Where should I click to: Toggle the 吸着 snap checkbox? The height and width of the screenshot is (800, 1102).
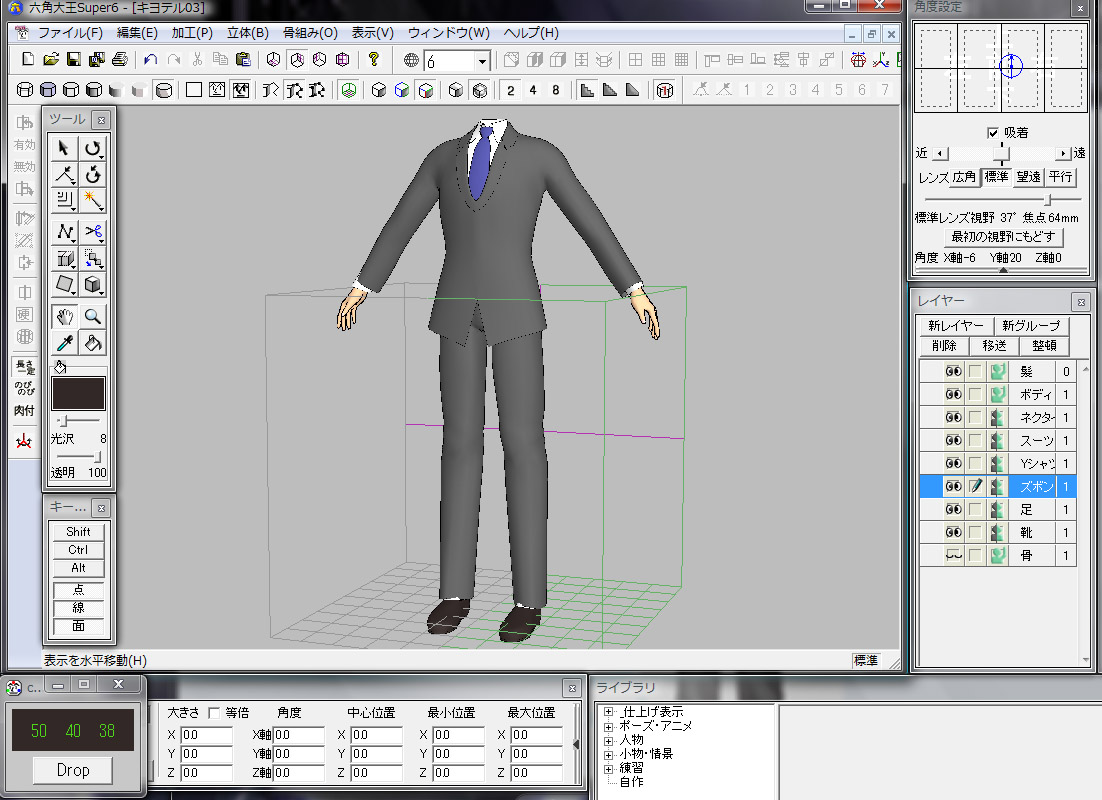coord(993,132)
